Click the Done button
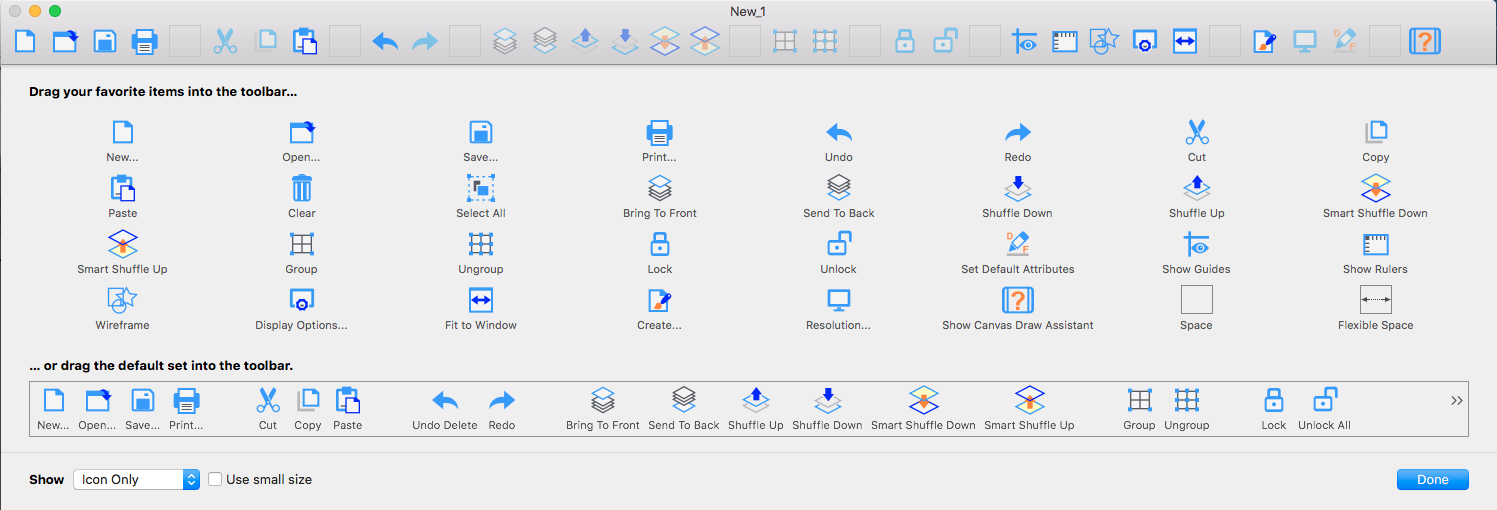The image size is (1497, 510). pos(1433,480)
